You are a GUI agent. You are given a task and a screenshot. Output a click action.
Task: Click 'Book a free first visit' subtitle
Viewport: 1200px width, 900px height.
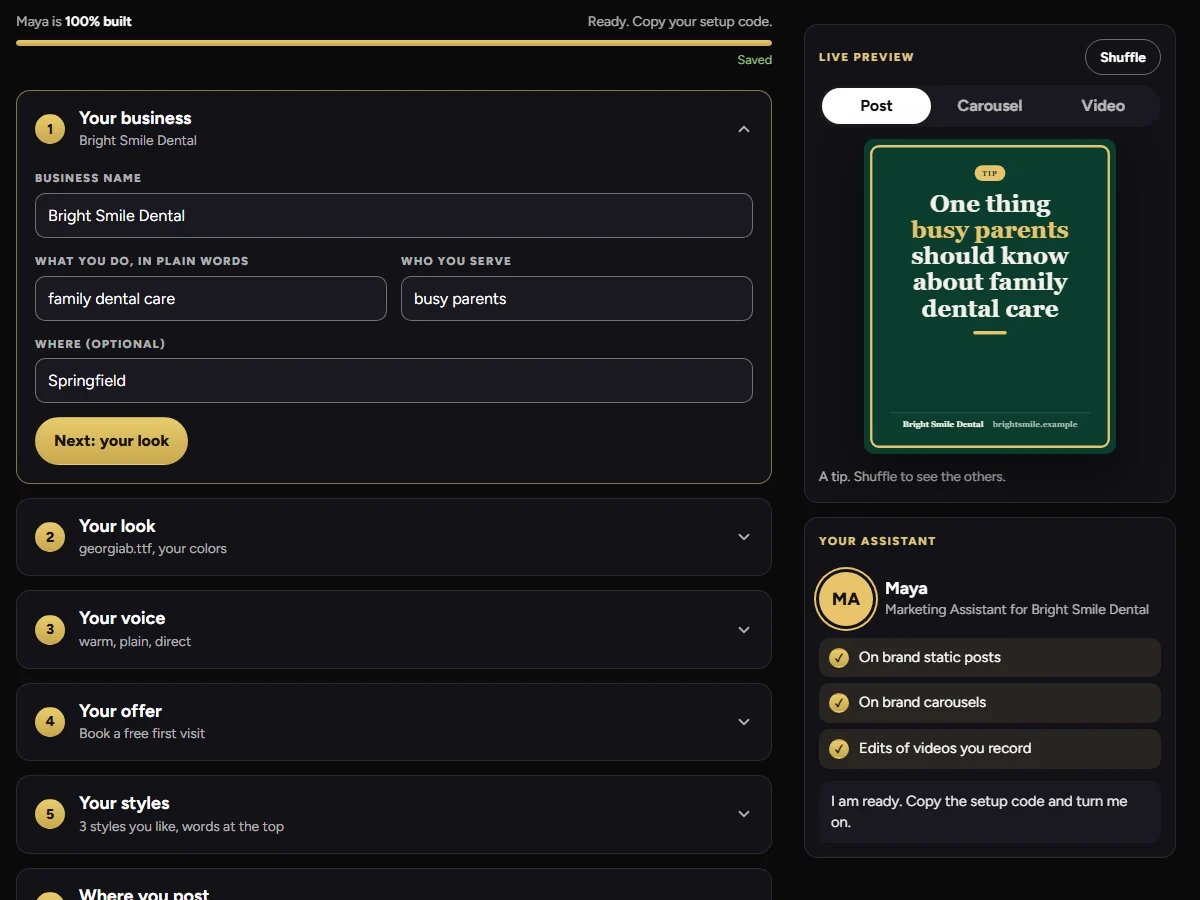point(142,734)
